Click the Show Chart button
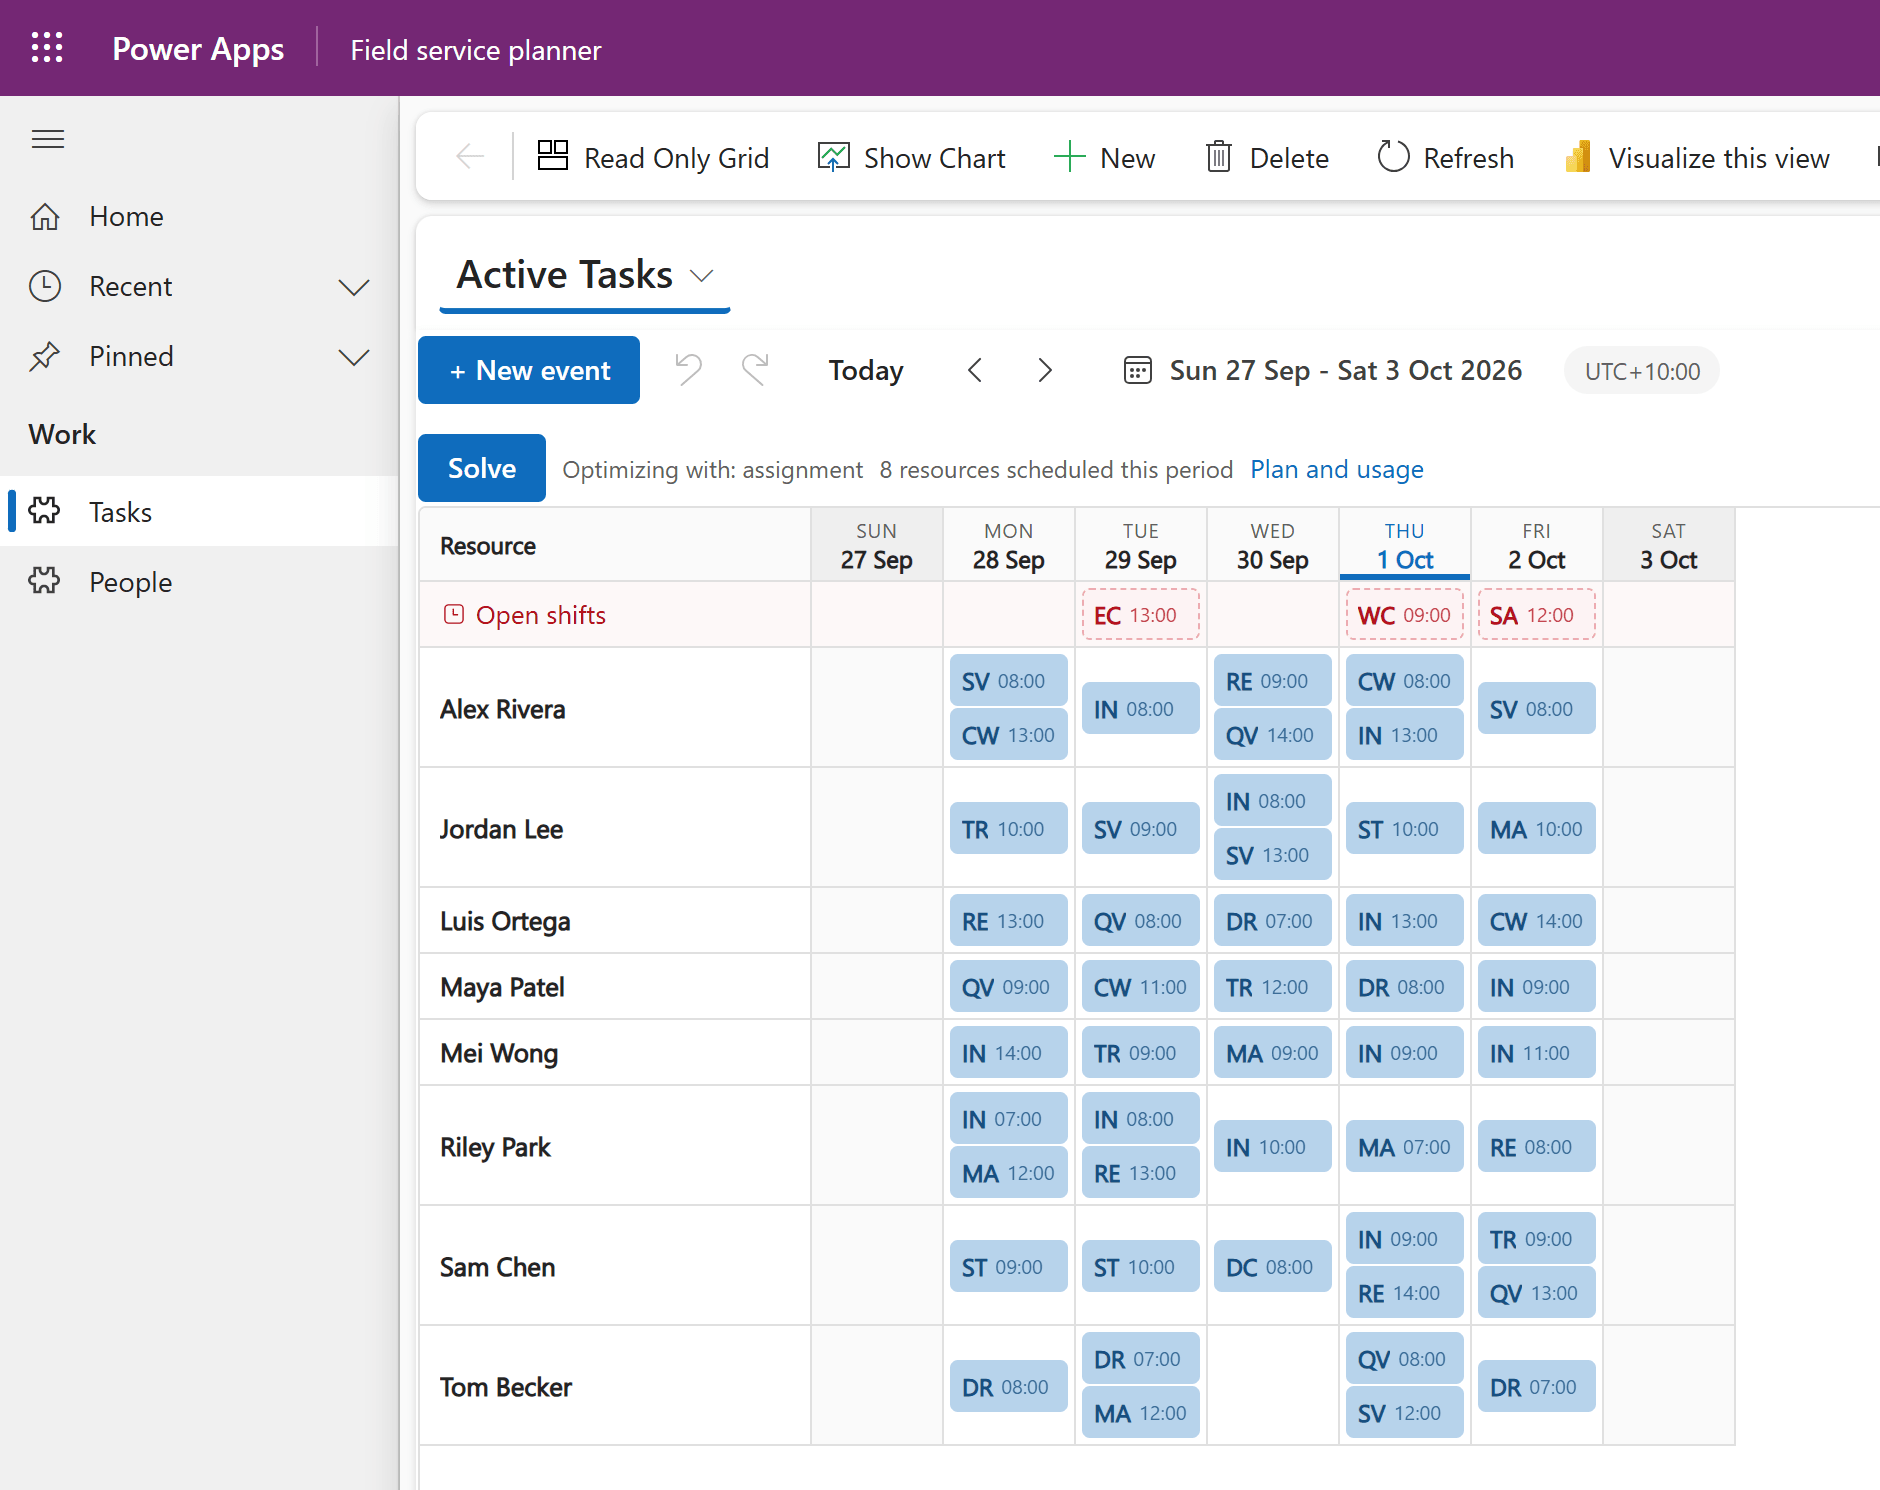 coord(911,157)
